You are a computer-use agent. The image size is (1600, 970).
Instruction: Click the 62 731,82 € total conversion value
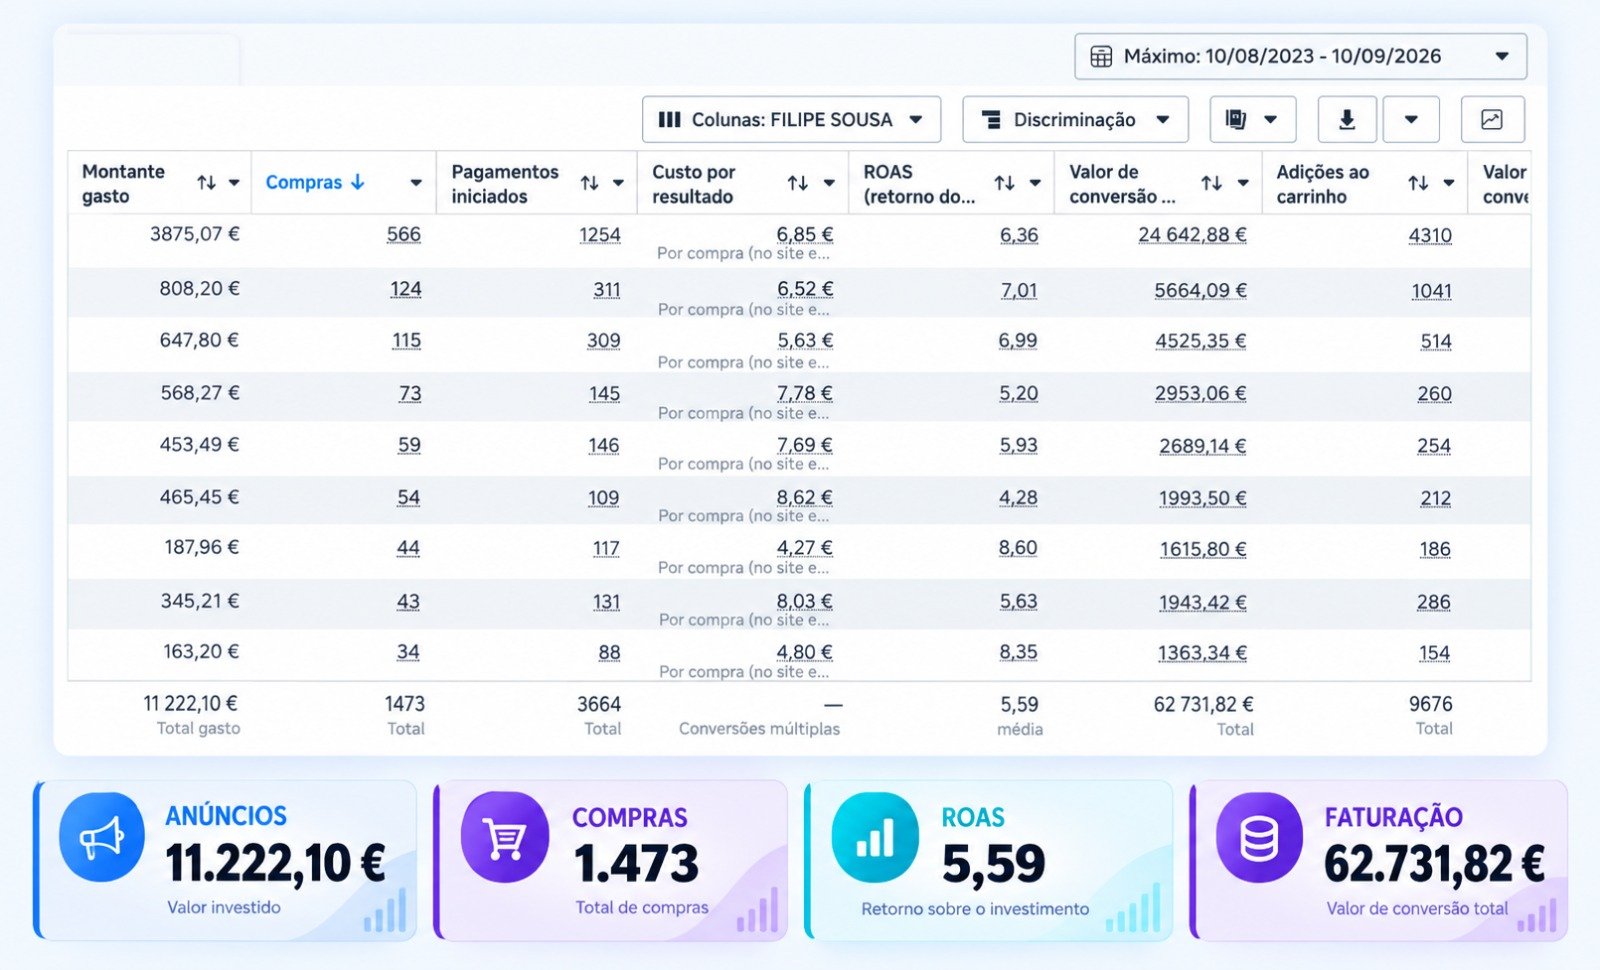pos(1203,704)
